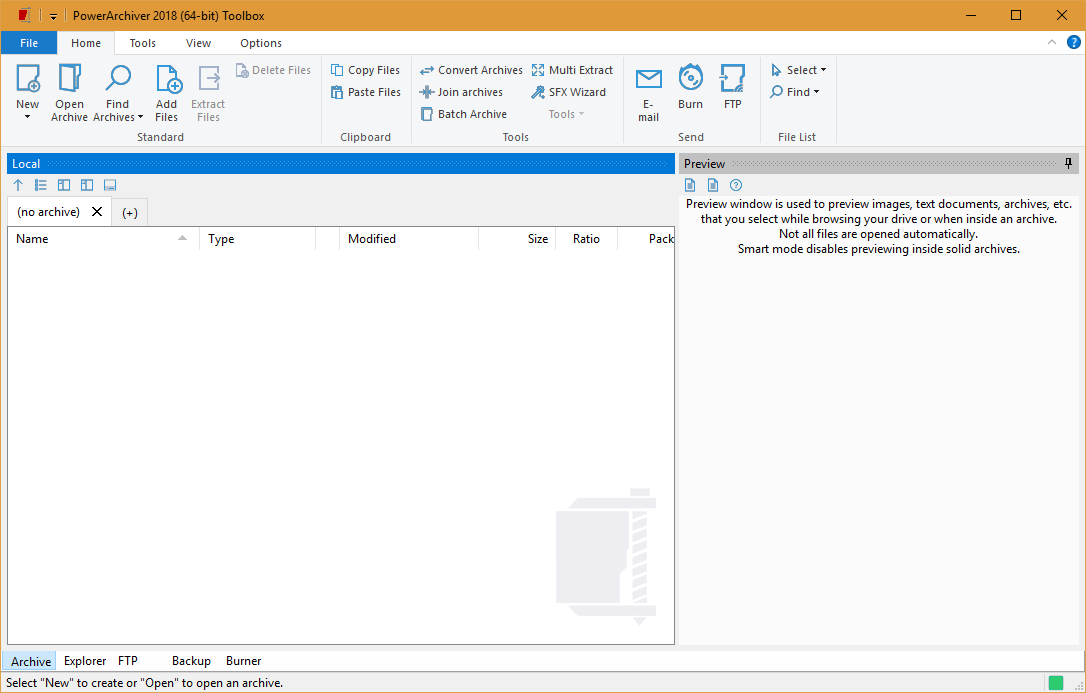Launch the SFX Wizard
The width and height of the screenshot is (1086, 693).
click(x=568, y=92)
